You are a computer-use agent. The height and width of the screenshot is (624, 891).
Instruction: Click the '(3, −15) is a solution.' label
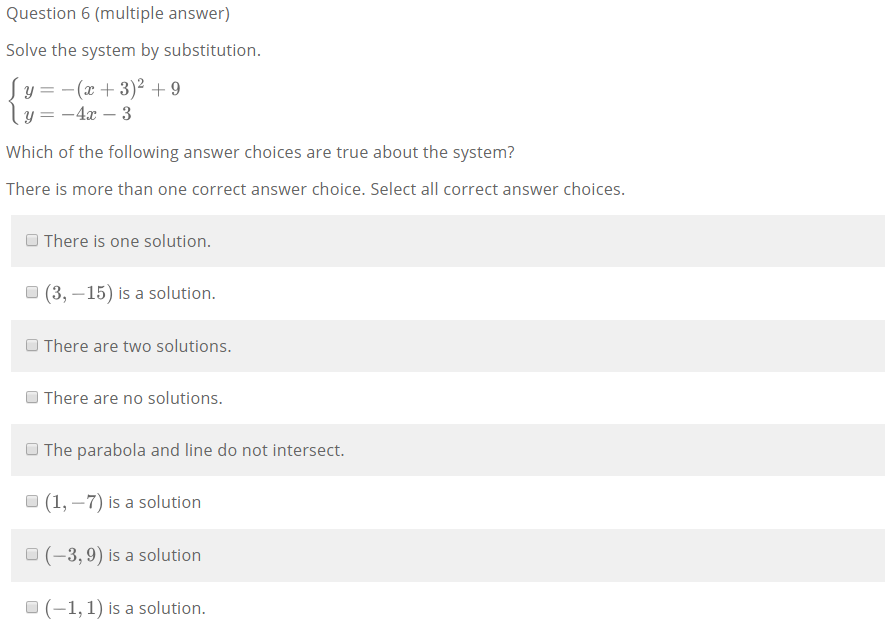(130, 294)
